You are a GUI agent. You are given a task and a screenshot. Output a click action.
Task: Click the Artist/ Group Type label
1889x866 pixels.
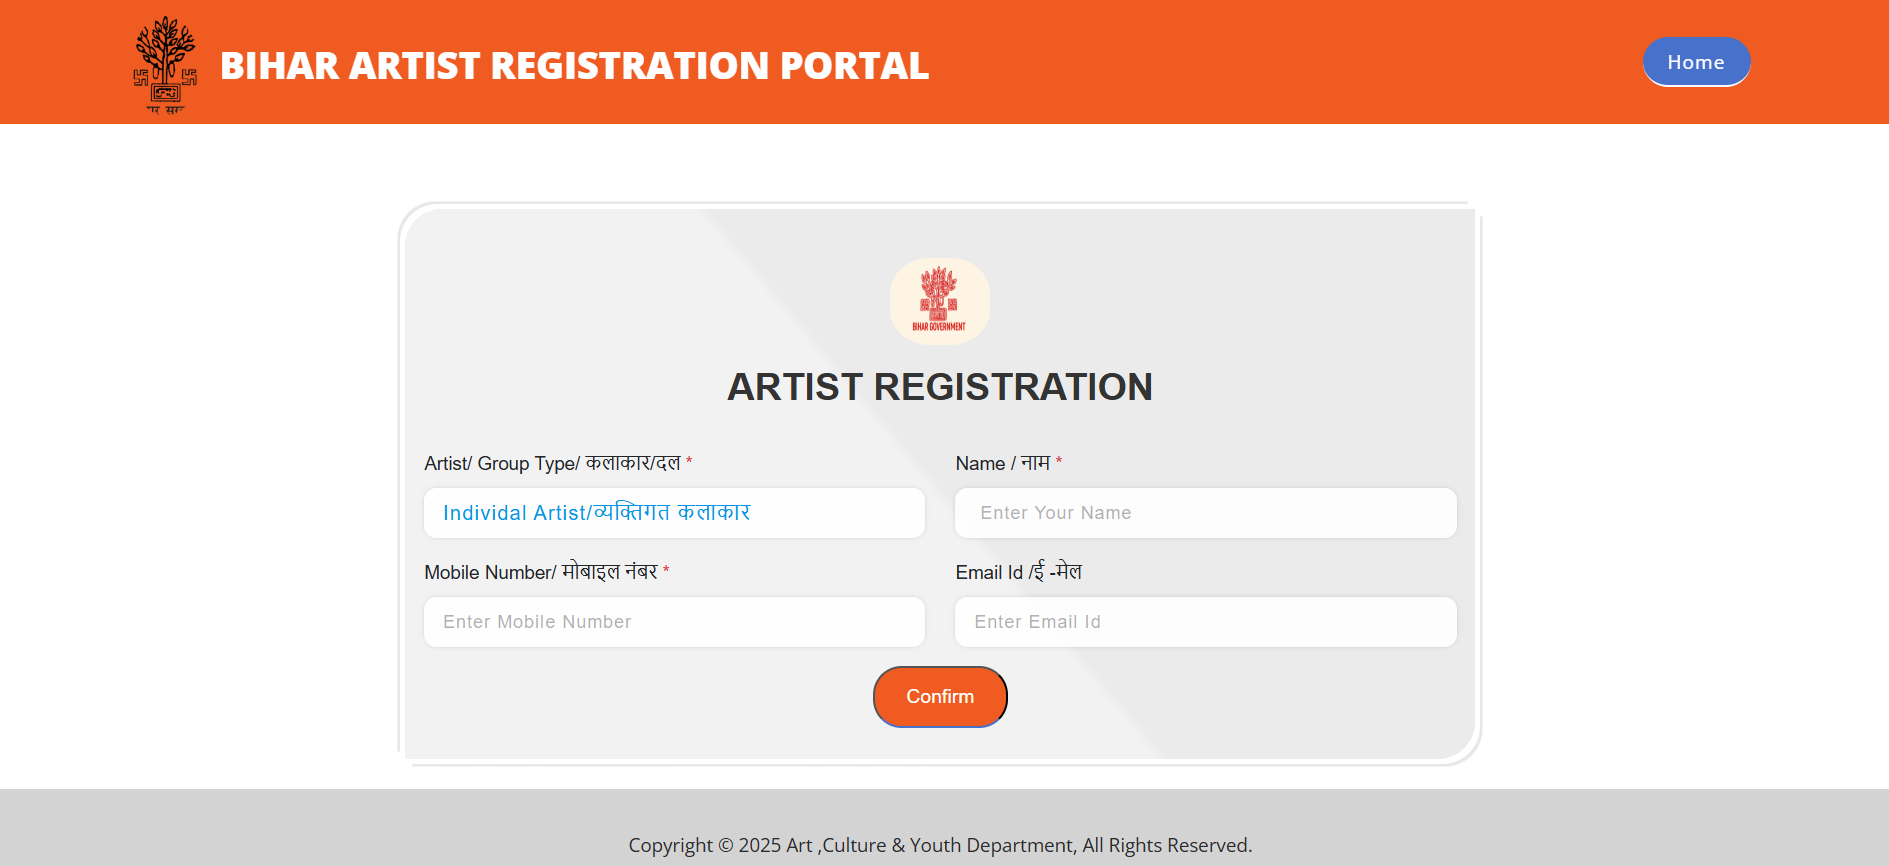click(552, 463)
